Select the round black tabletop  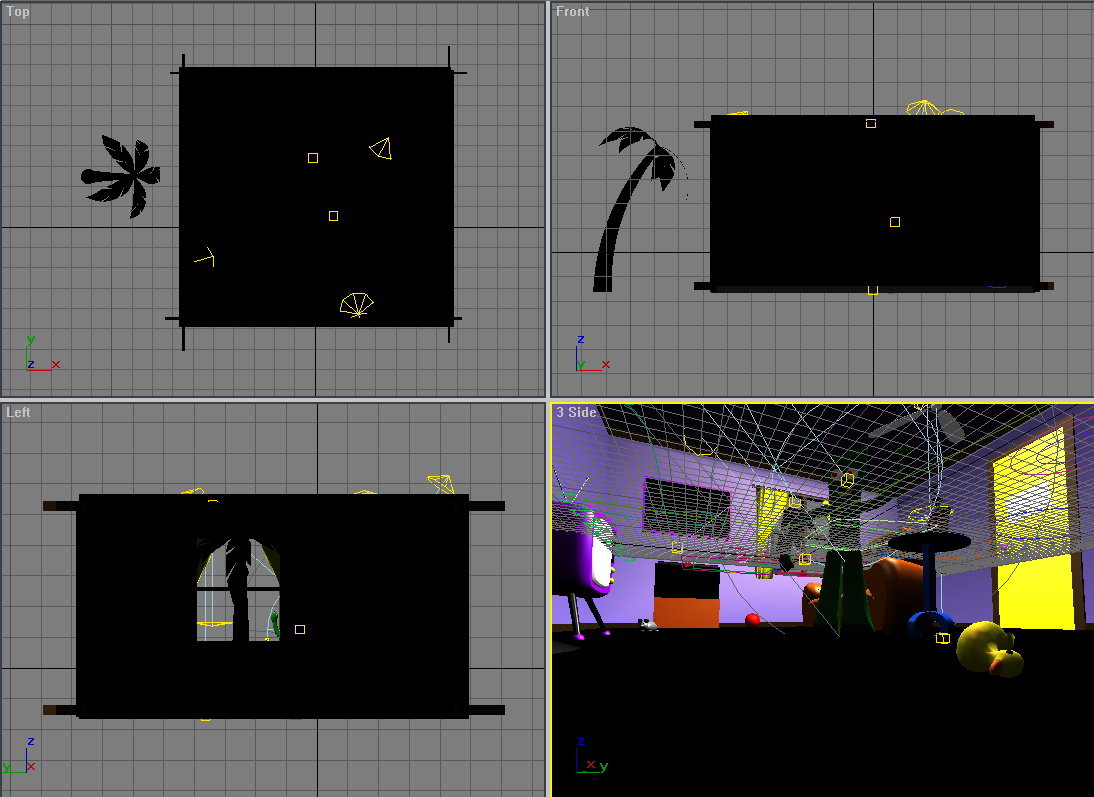coord(929,542)
